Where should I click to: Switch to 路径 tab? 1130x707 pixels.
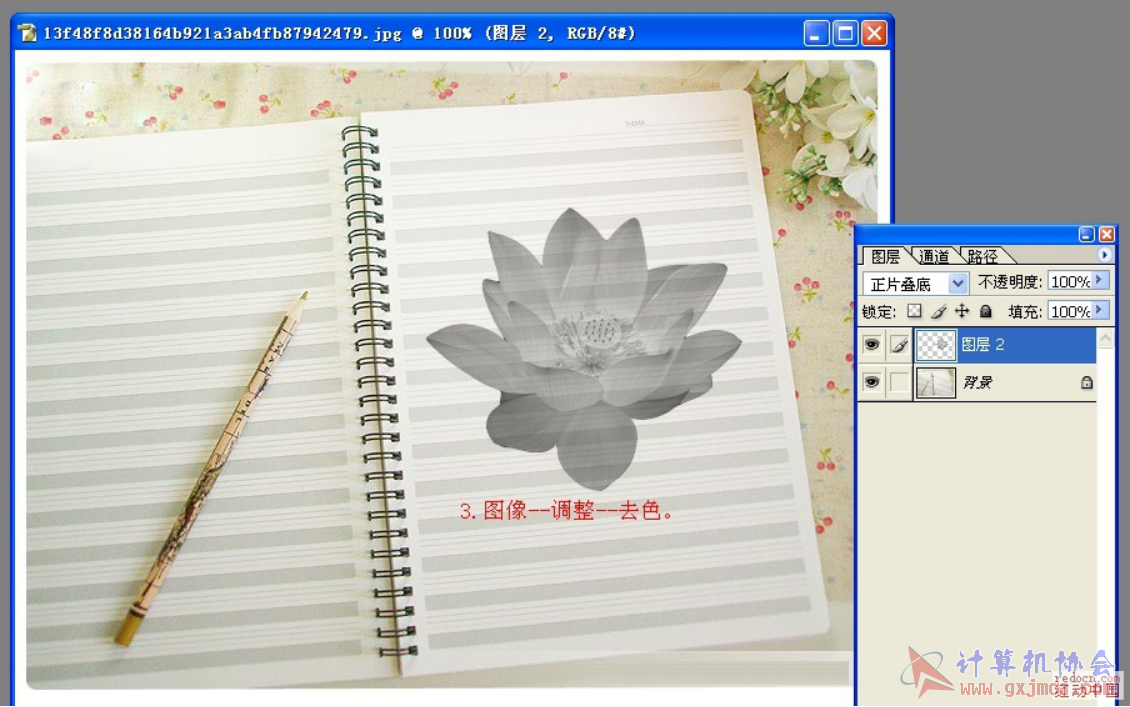(982, 256)
